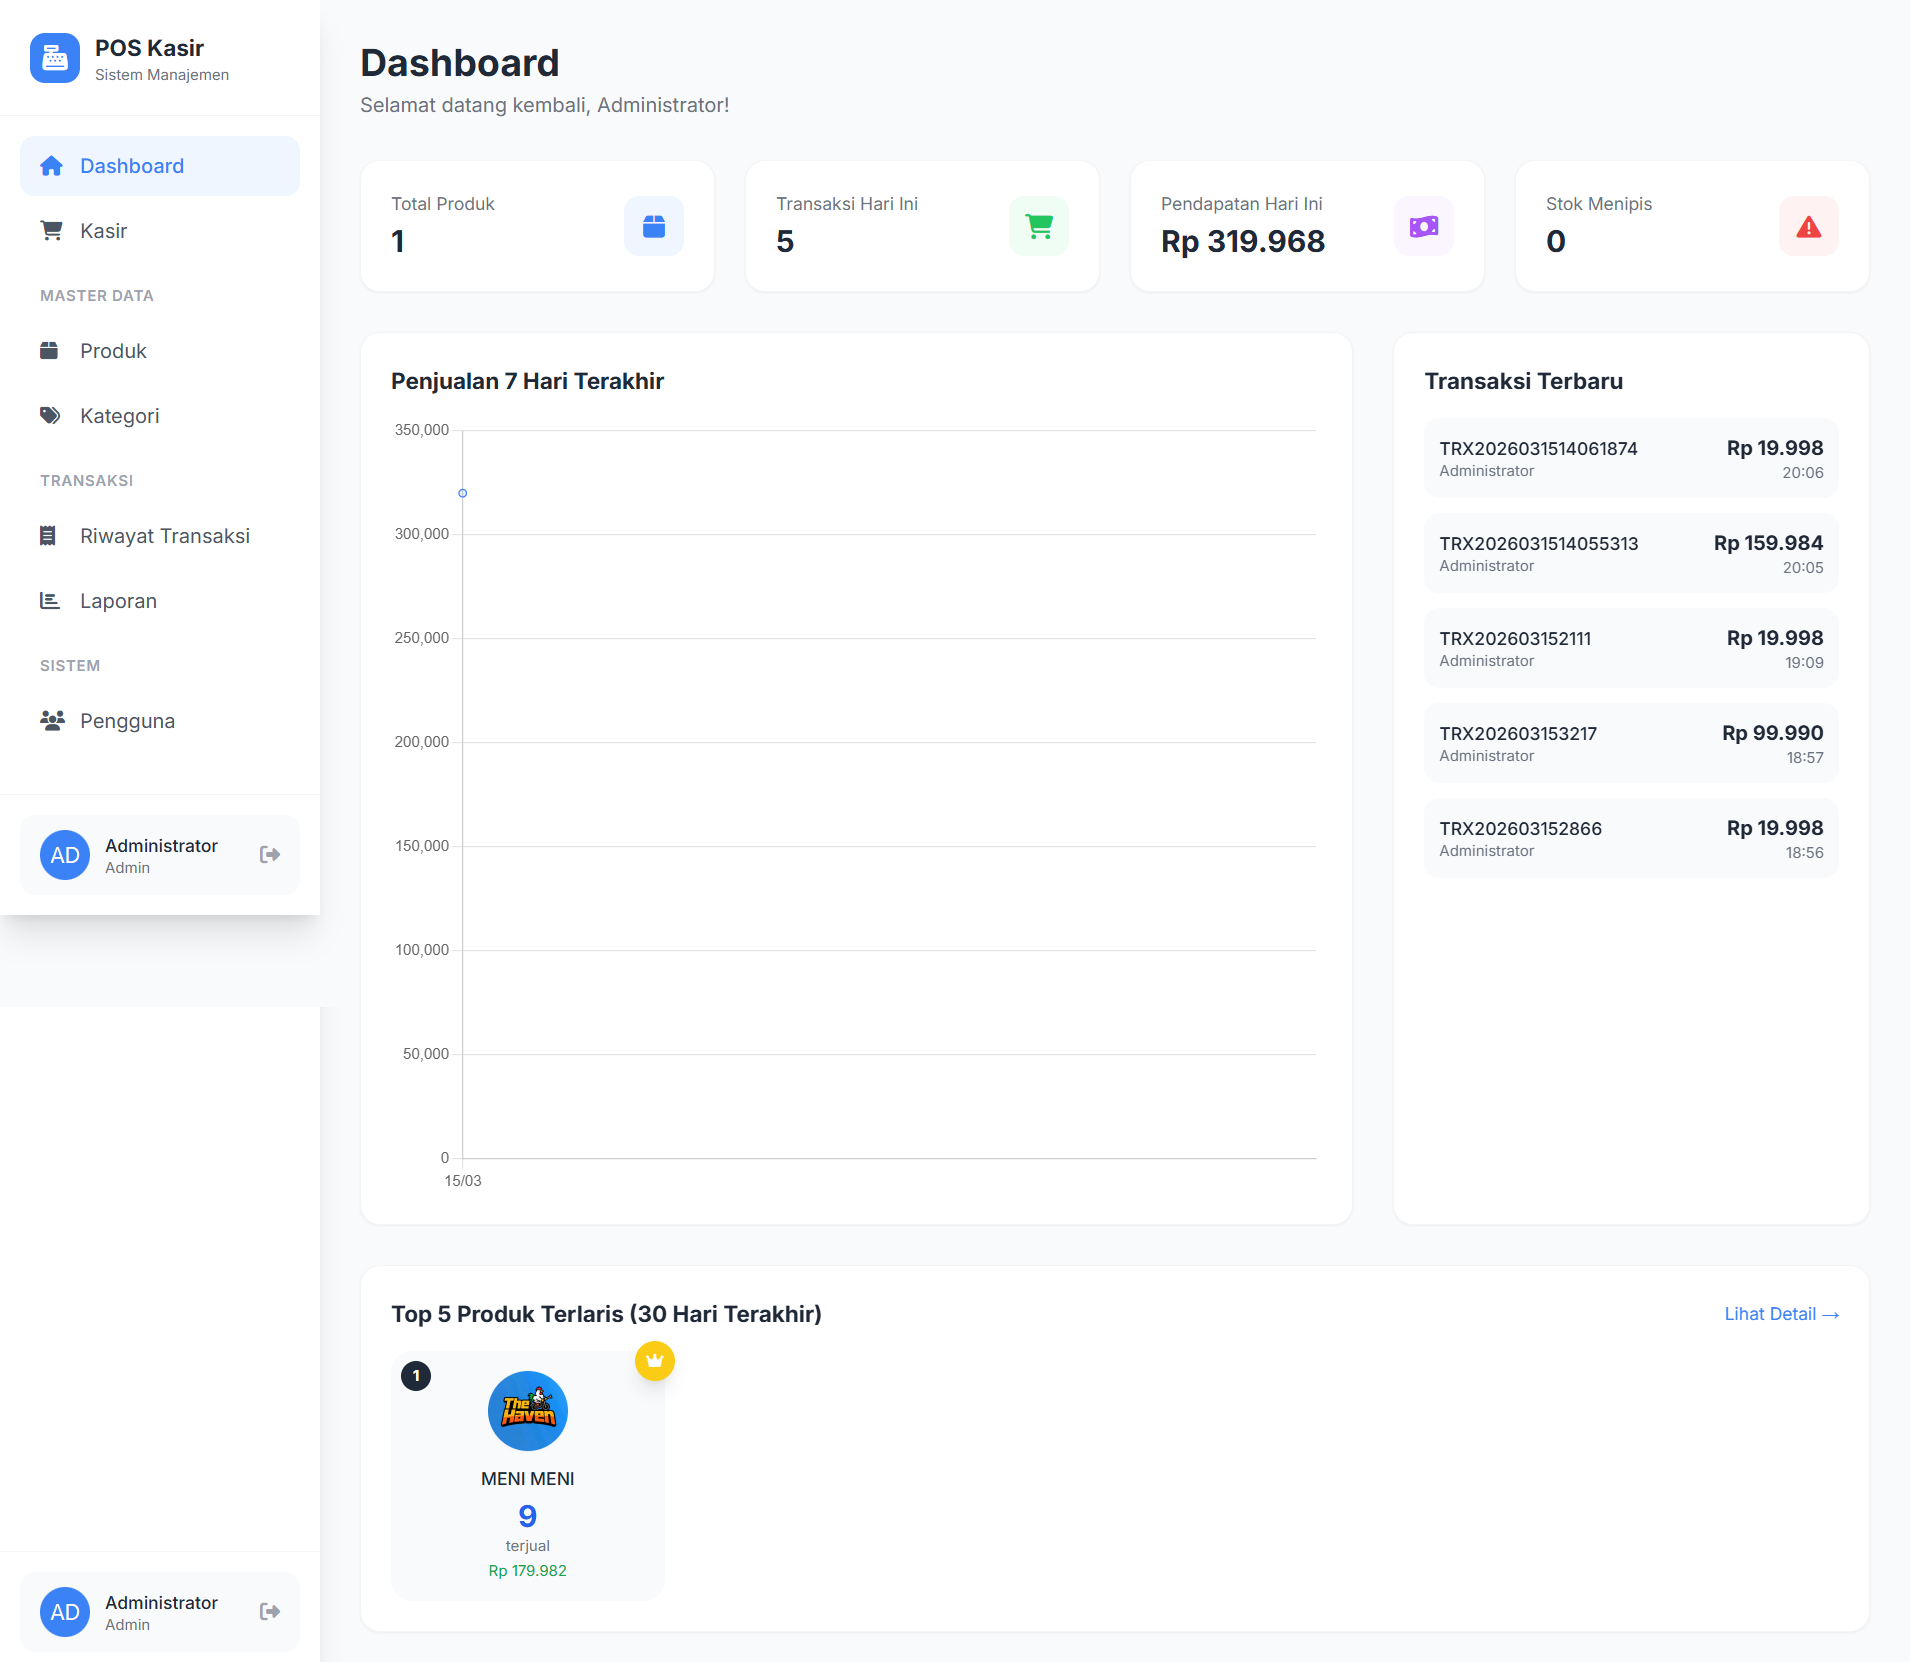Open the Lihat Detail link
This screenshot has width=1910, height=1662.
pos(1781,1314)
